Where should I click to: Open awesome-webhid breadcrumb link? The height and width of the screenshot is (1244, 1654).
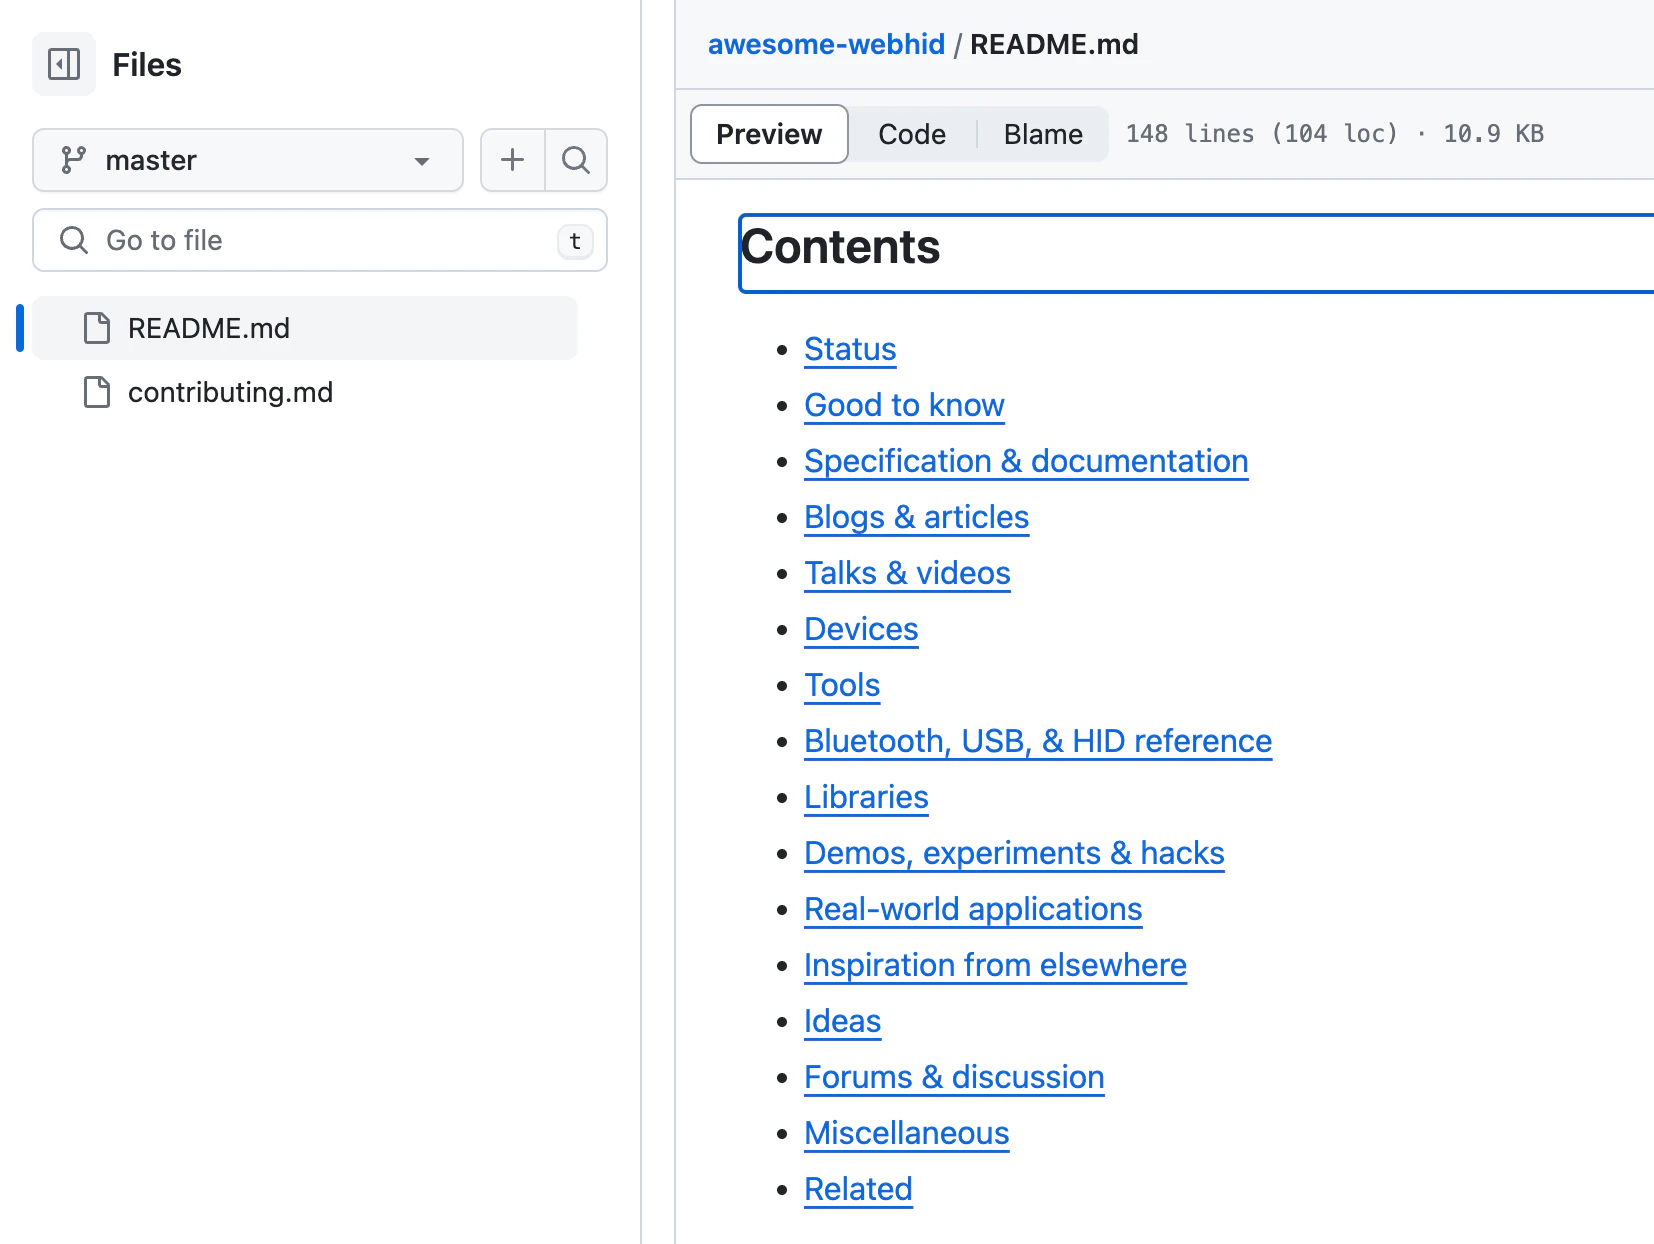(x=826, y=44)
